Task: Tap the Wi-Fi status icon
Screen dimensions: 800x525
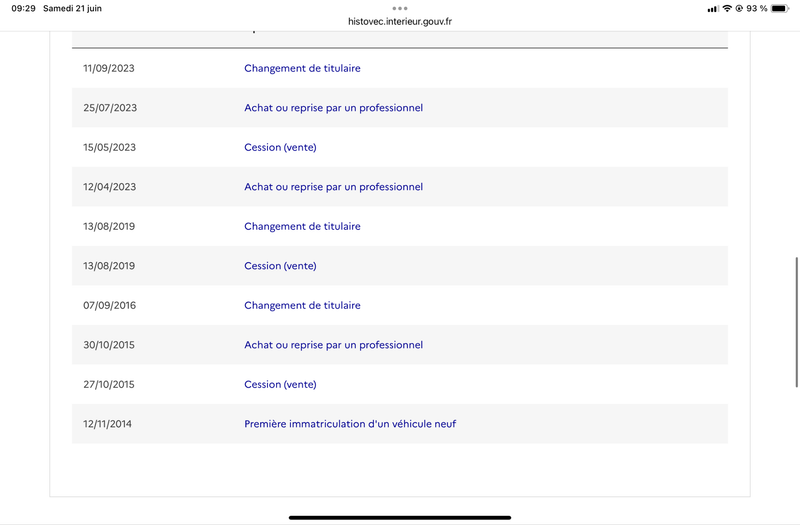Action: [727, 8]
